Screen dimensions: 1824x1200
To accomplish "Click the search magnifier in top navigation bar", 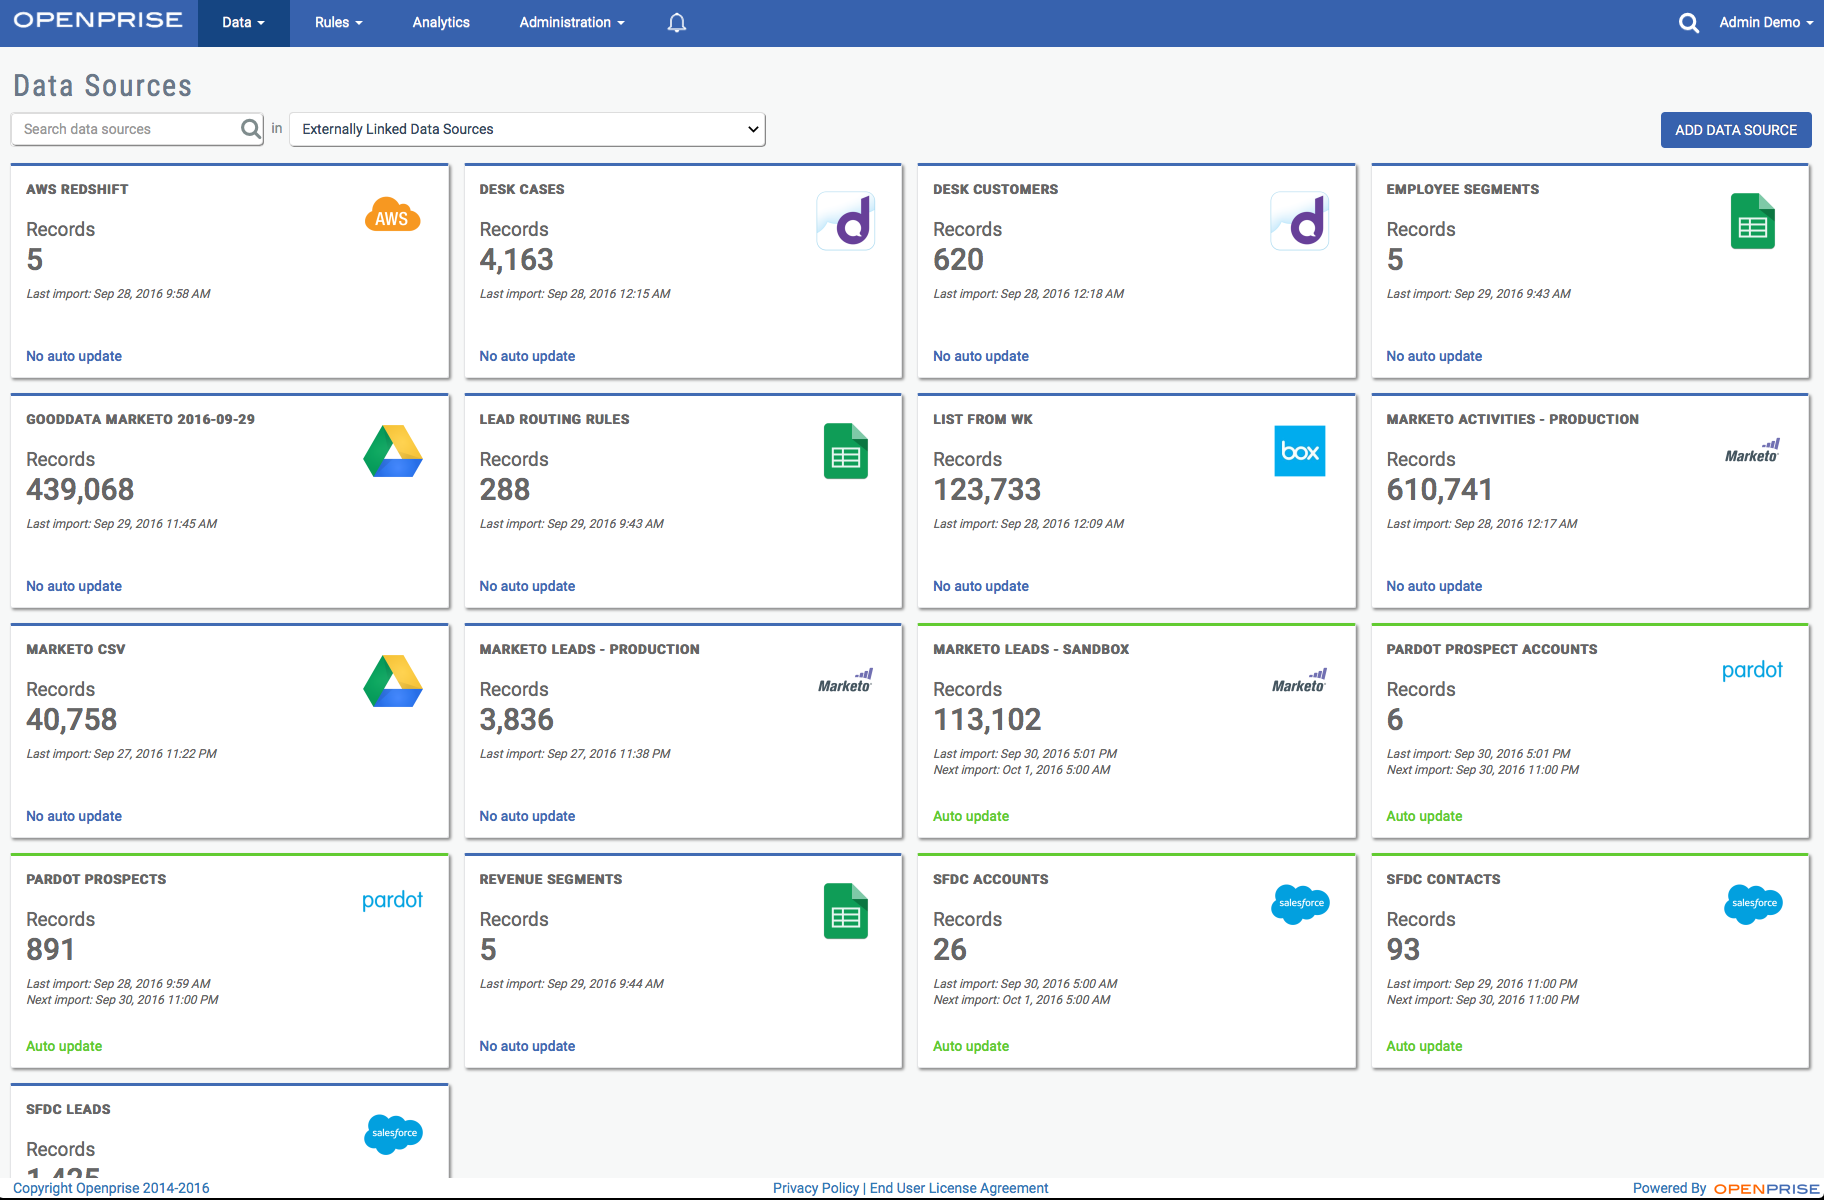I will coord(1689,22).
